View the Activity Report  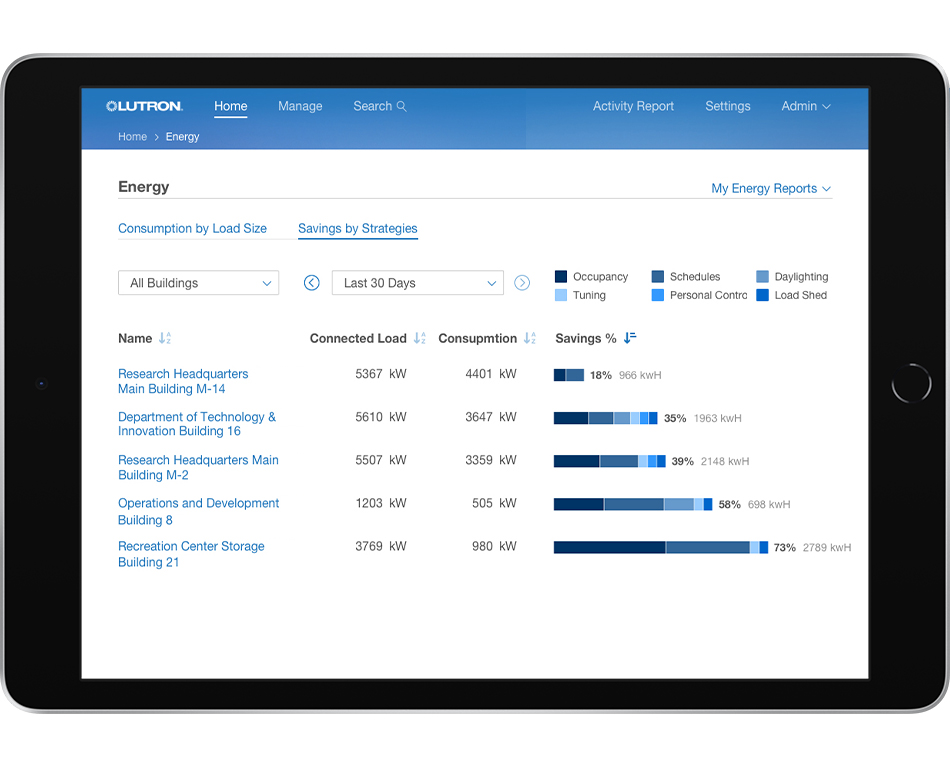633,106
